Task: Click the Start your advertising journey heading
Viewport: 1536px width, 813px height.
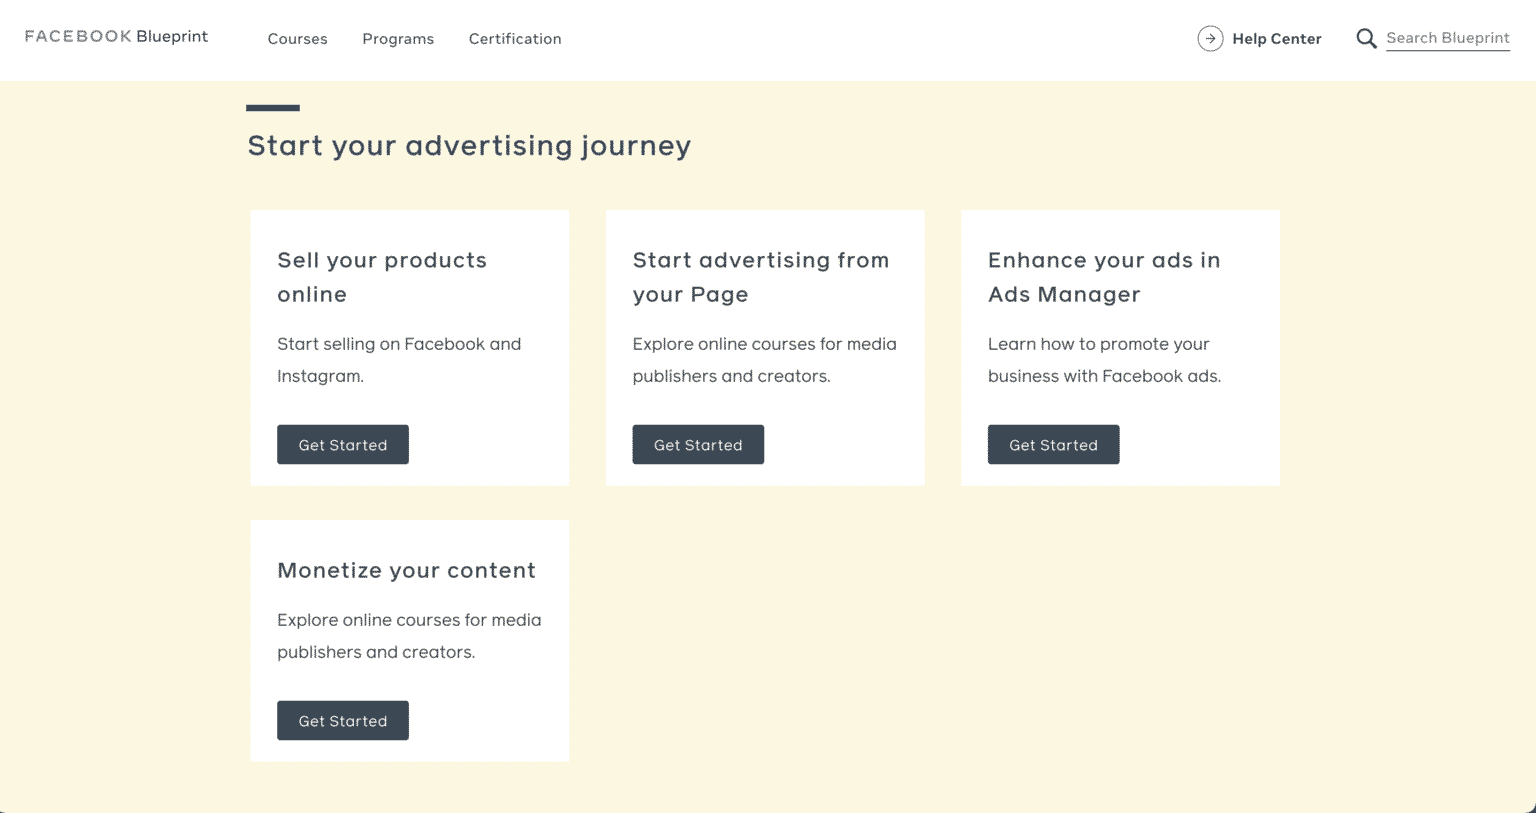Action: [469, 145]
